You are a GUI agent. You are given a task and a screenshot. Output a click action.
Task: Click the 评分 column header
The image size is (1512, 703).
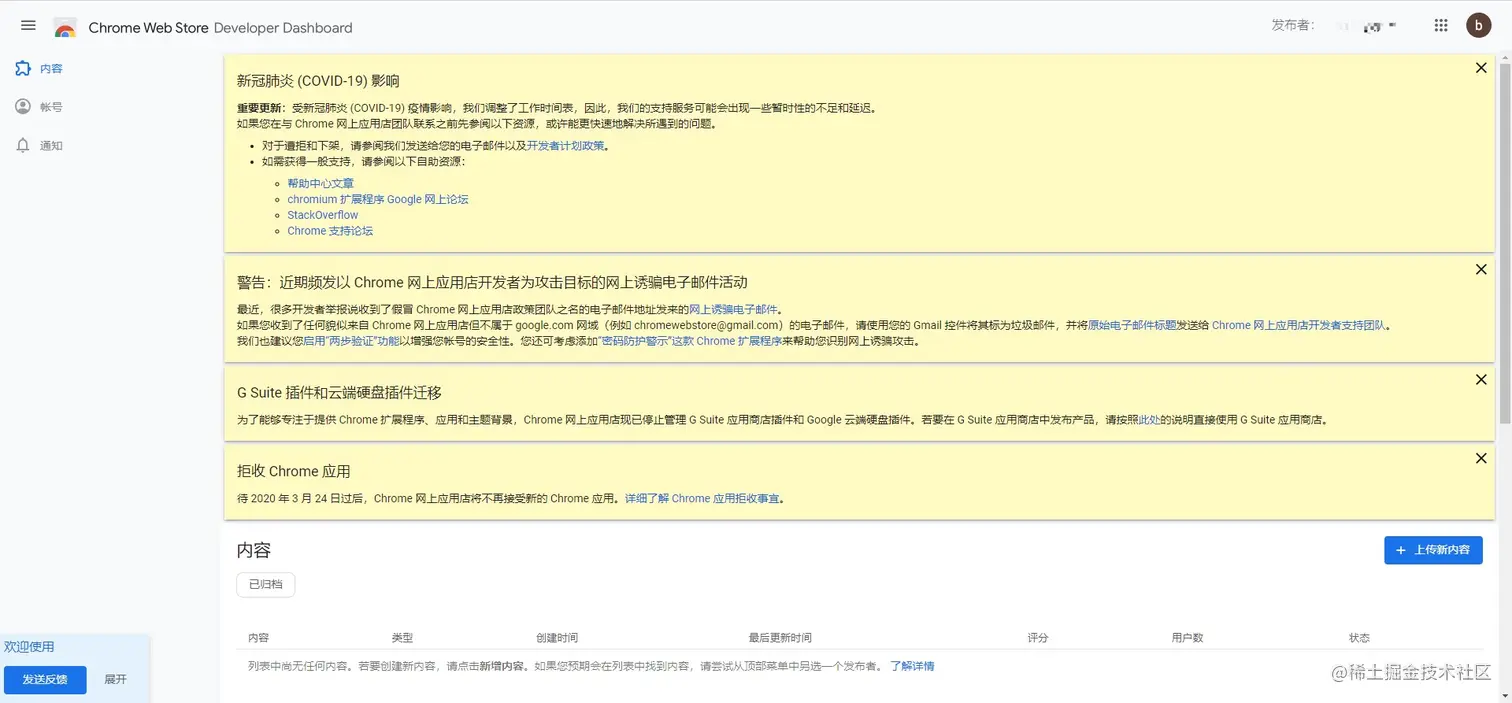coord(1038,638)
